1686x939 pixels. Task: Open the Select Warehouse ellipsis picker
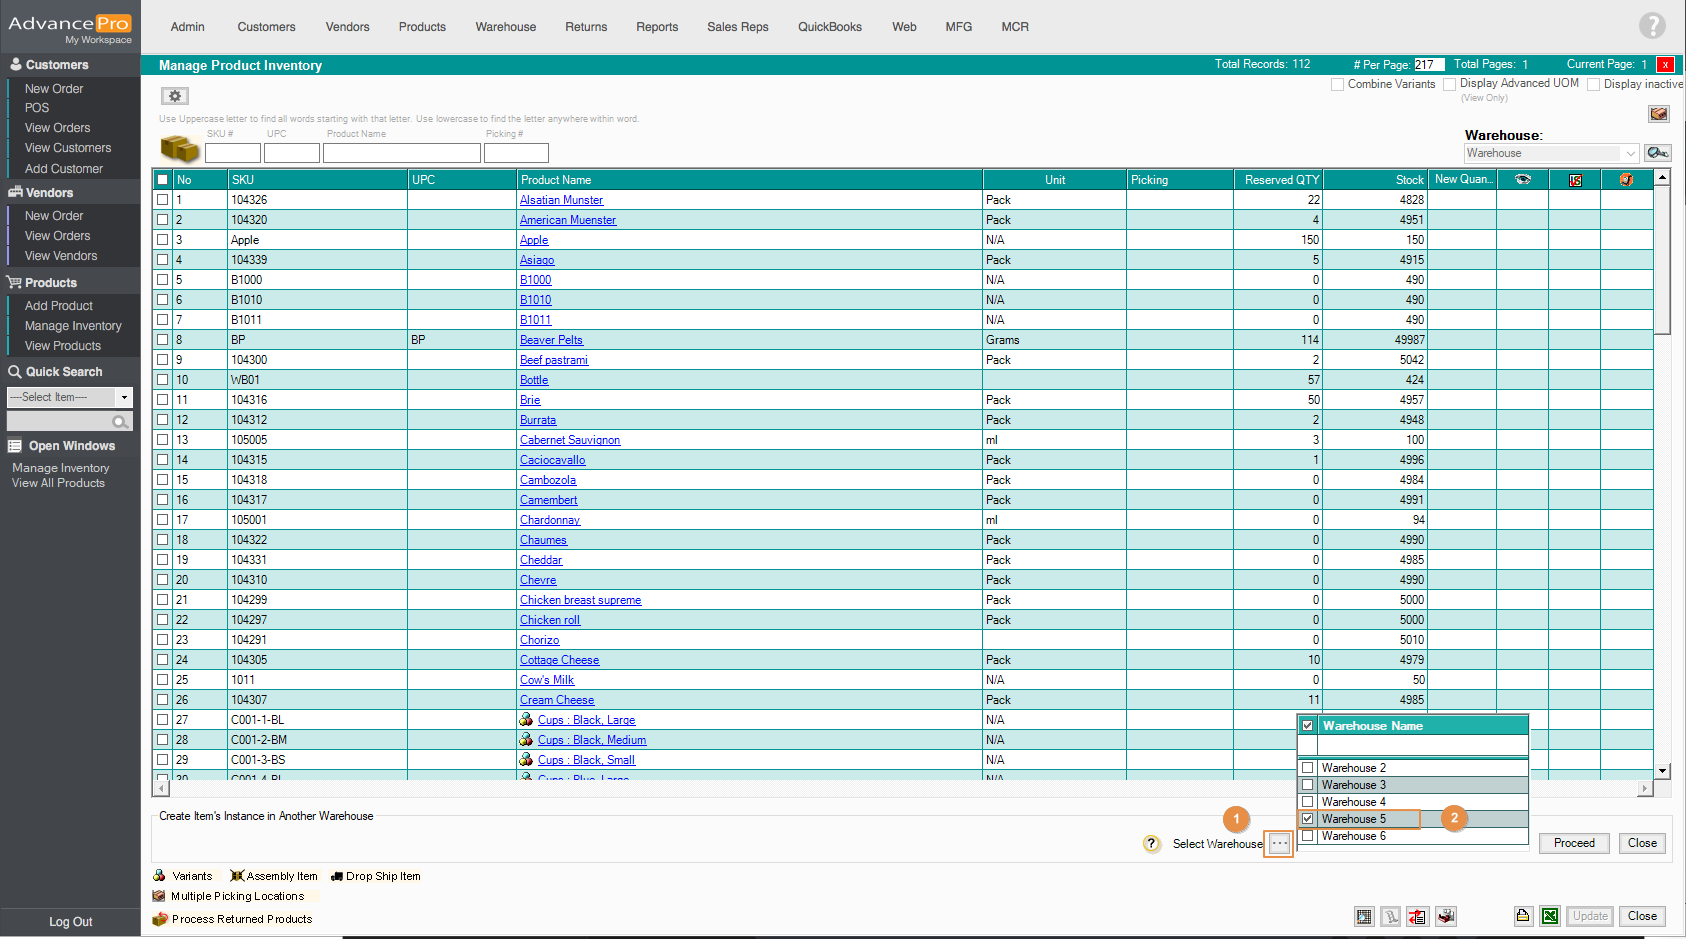tap(1279, 844)
